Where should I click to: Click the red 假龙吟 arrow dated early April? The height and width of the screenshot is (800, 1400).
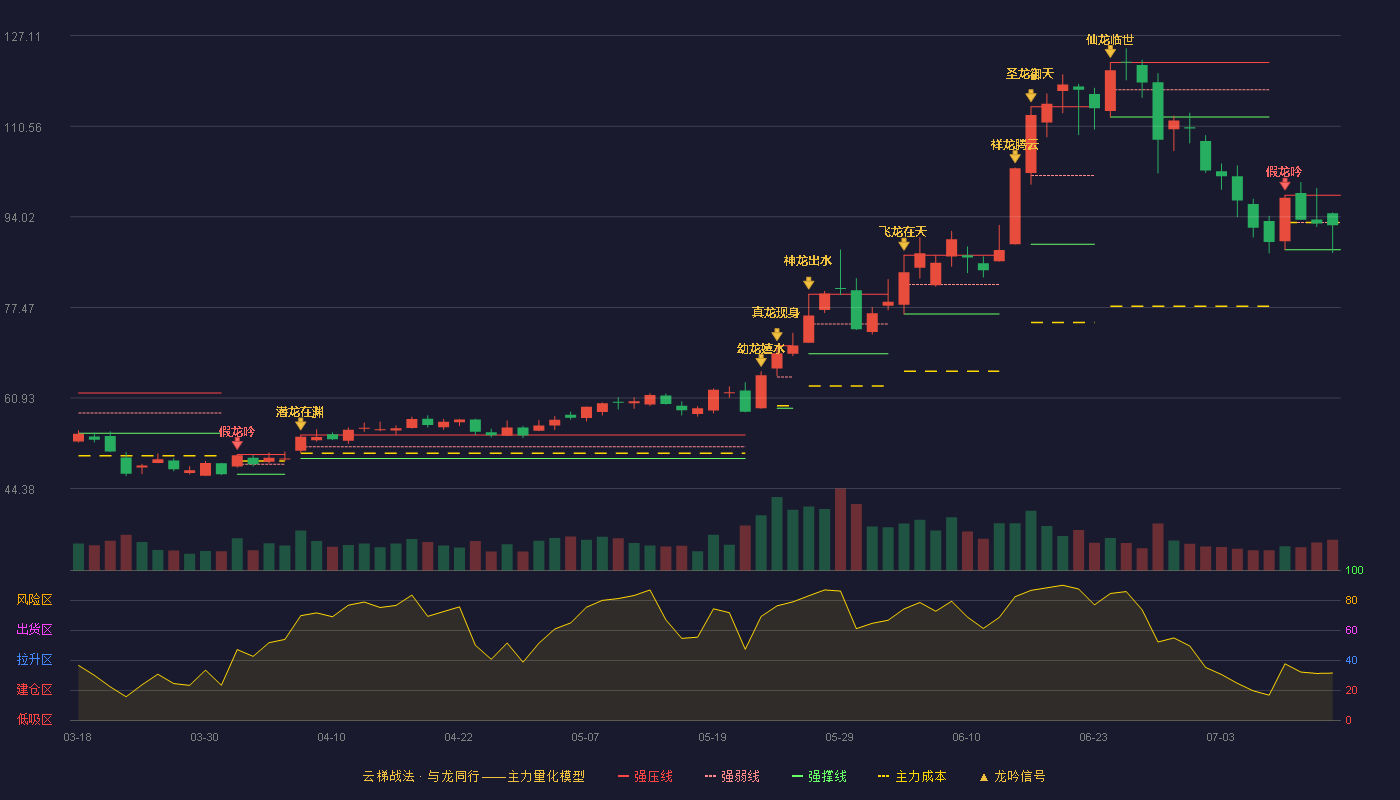[237, 444]
